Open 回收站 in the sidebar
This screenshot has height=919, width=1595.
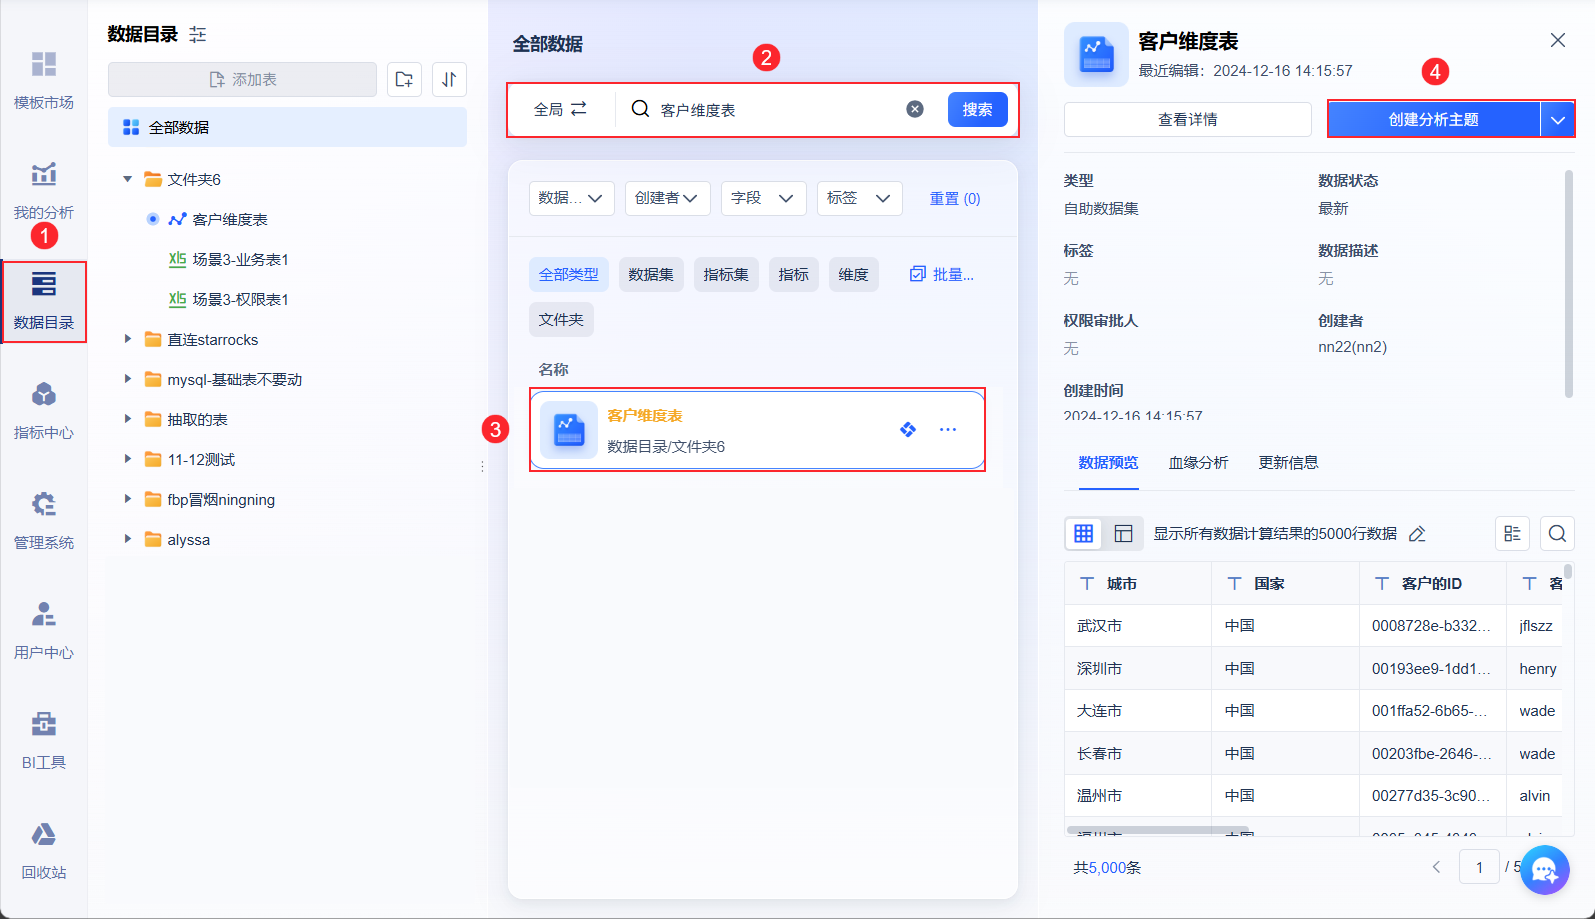click(44, 850)
